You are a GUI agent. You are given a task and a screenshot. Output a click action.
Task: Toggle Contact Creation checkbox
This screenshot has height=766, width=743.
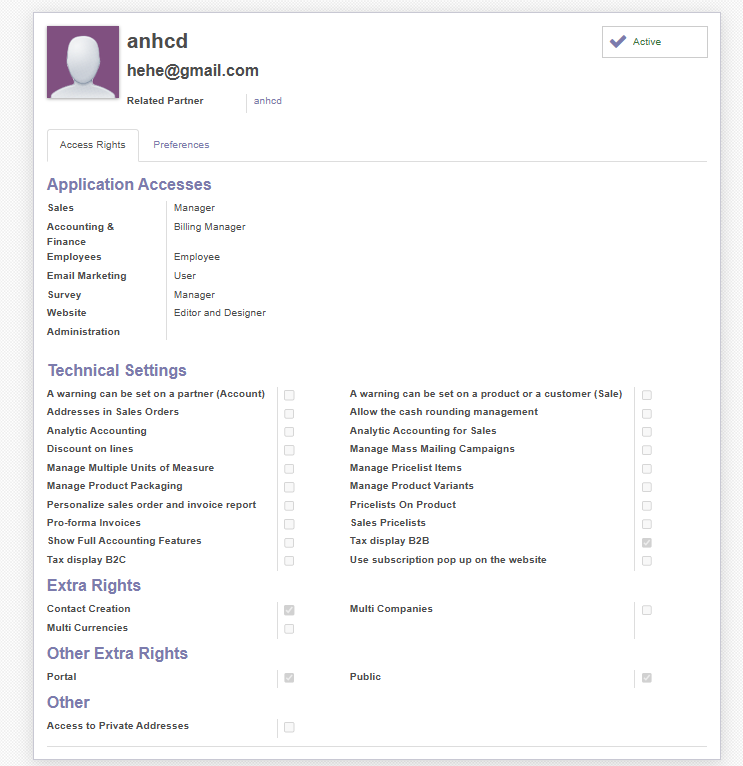(289, 609)
